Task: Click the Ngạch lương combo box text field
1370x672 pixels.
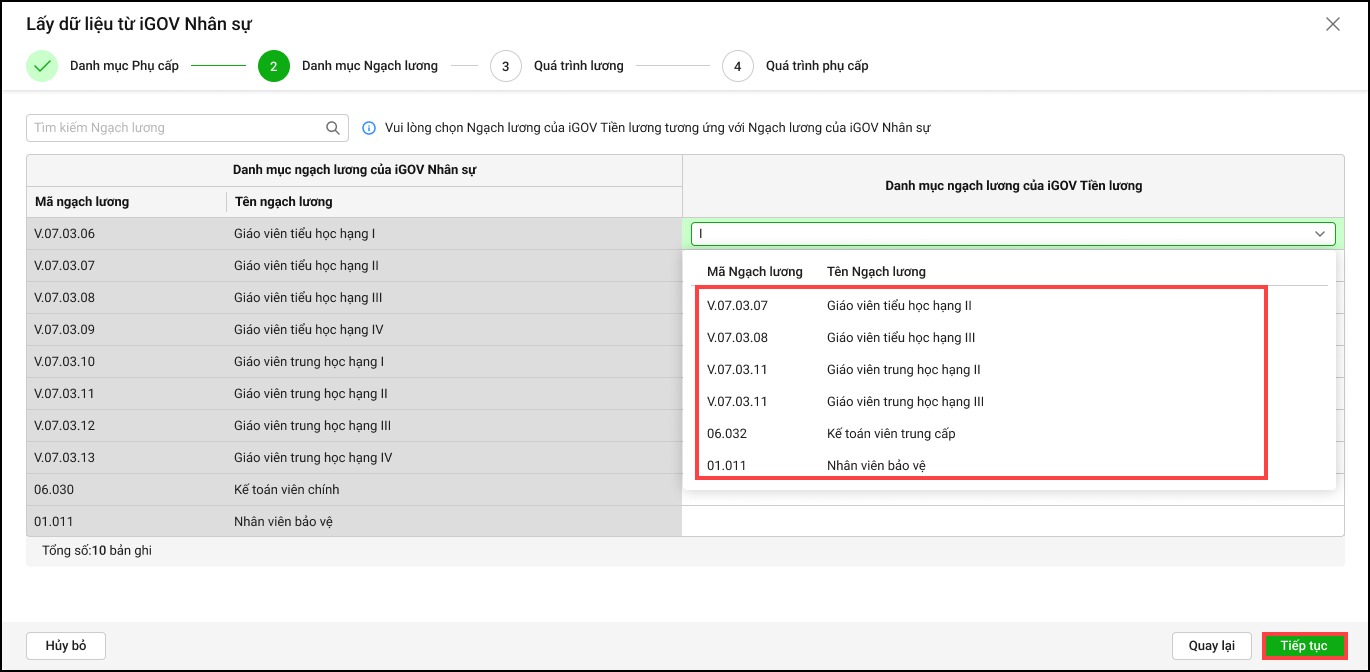Action: click(x=1000, y=234)
